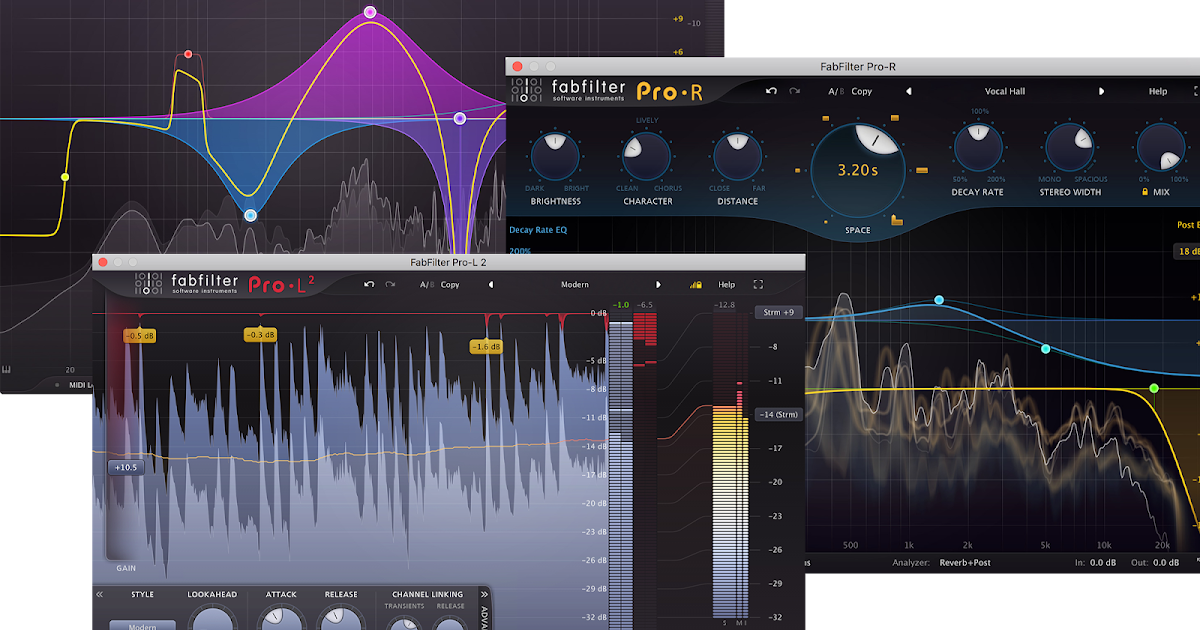
Task: Click the undo arrow in Pro-R toolbar
Action: 771,90
